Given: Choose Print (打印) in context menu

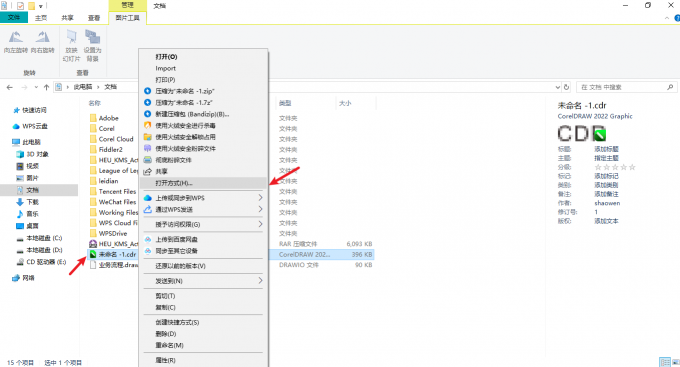Looking at the screenshot, I should pyautogui.click(x=203, y=80).
